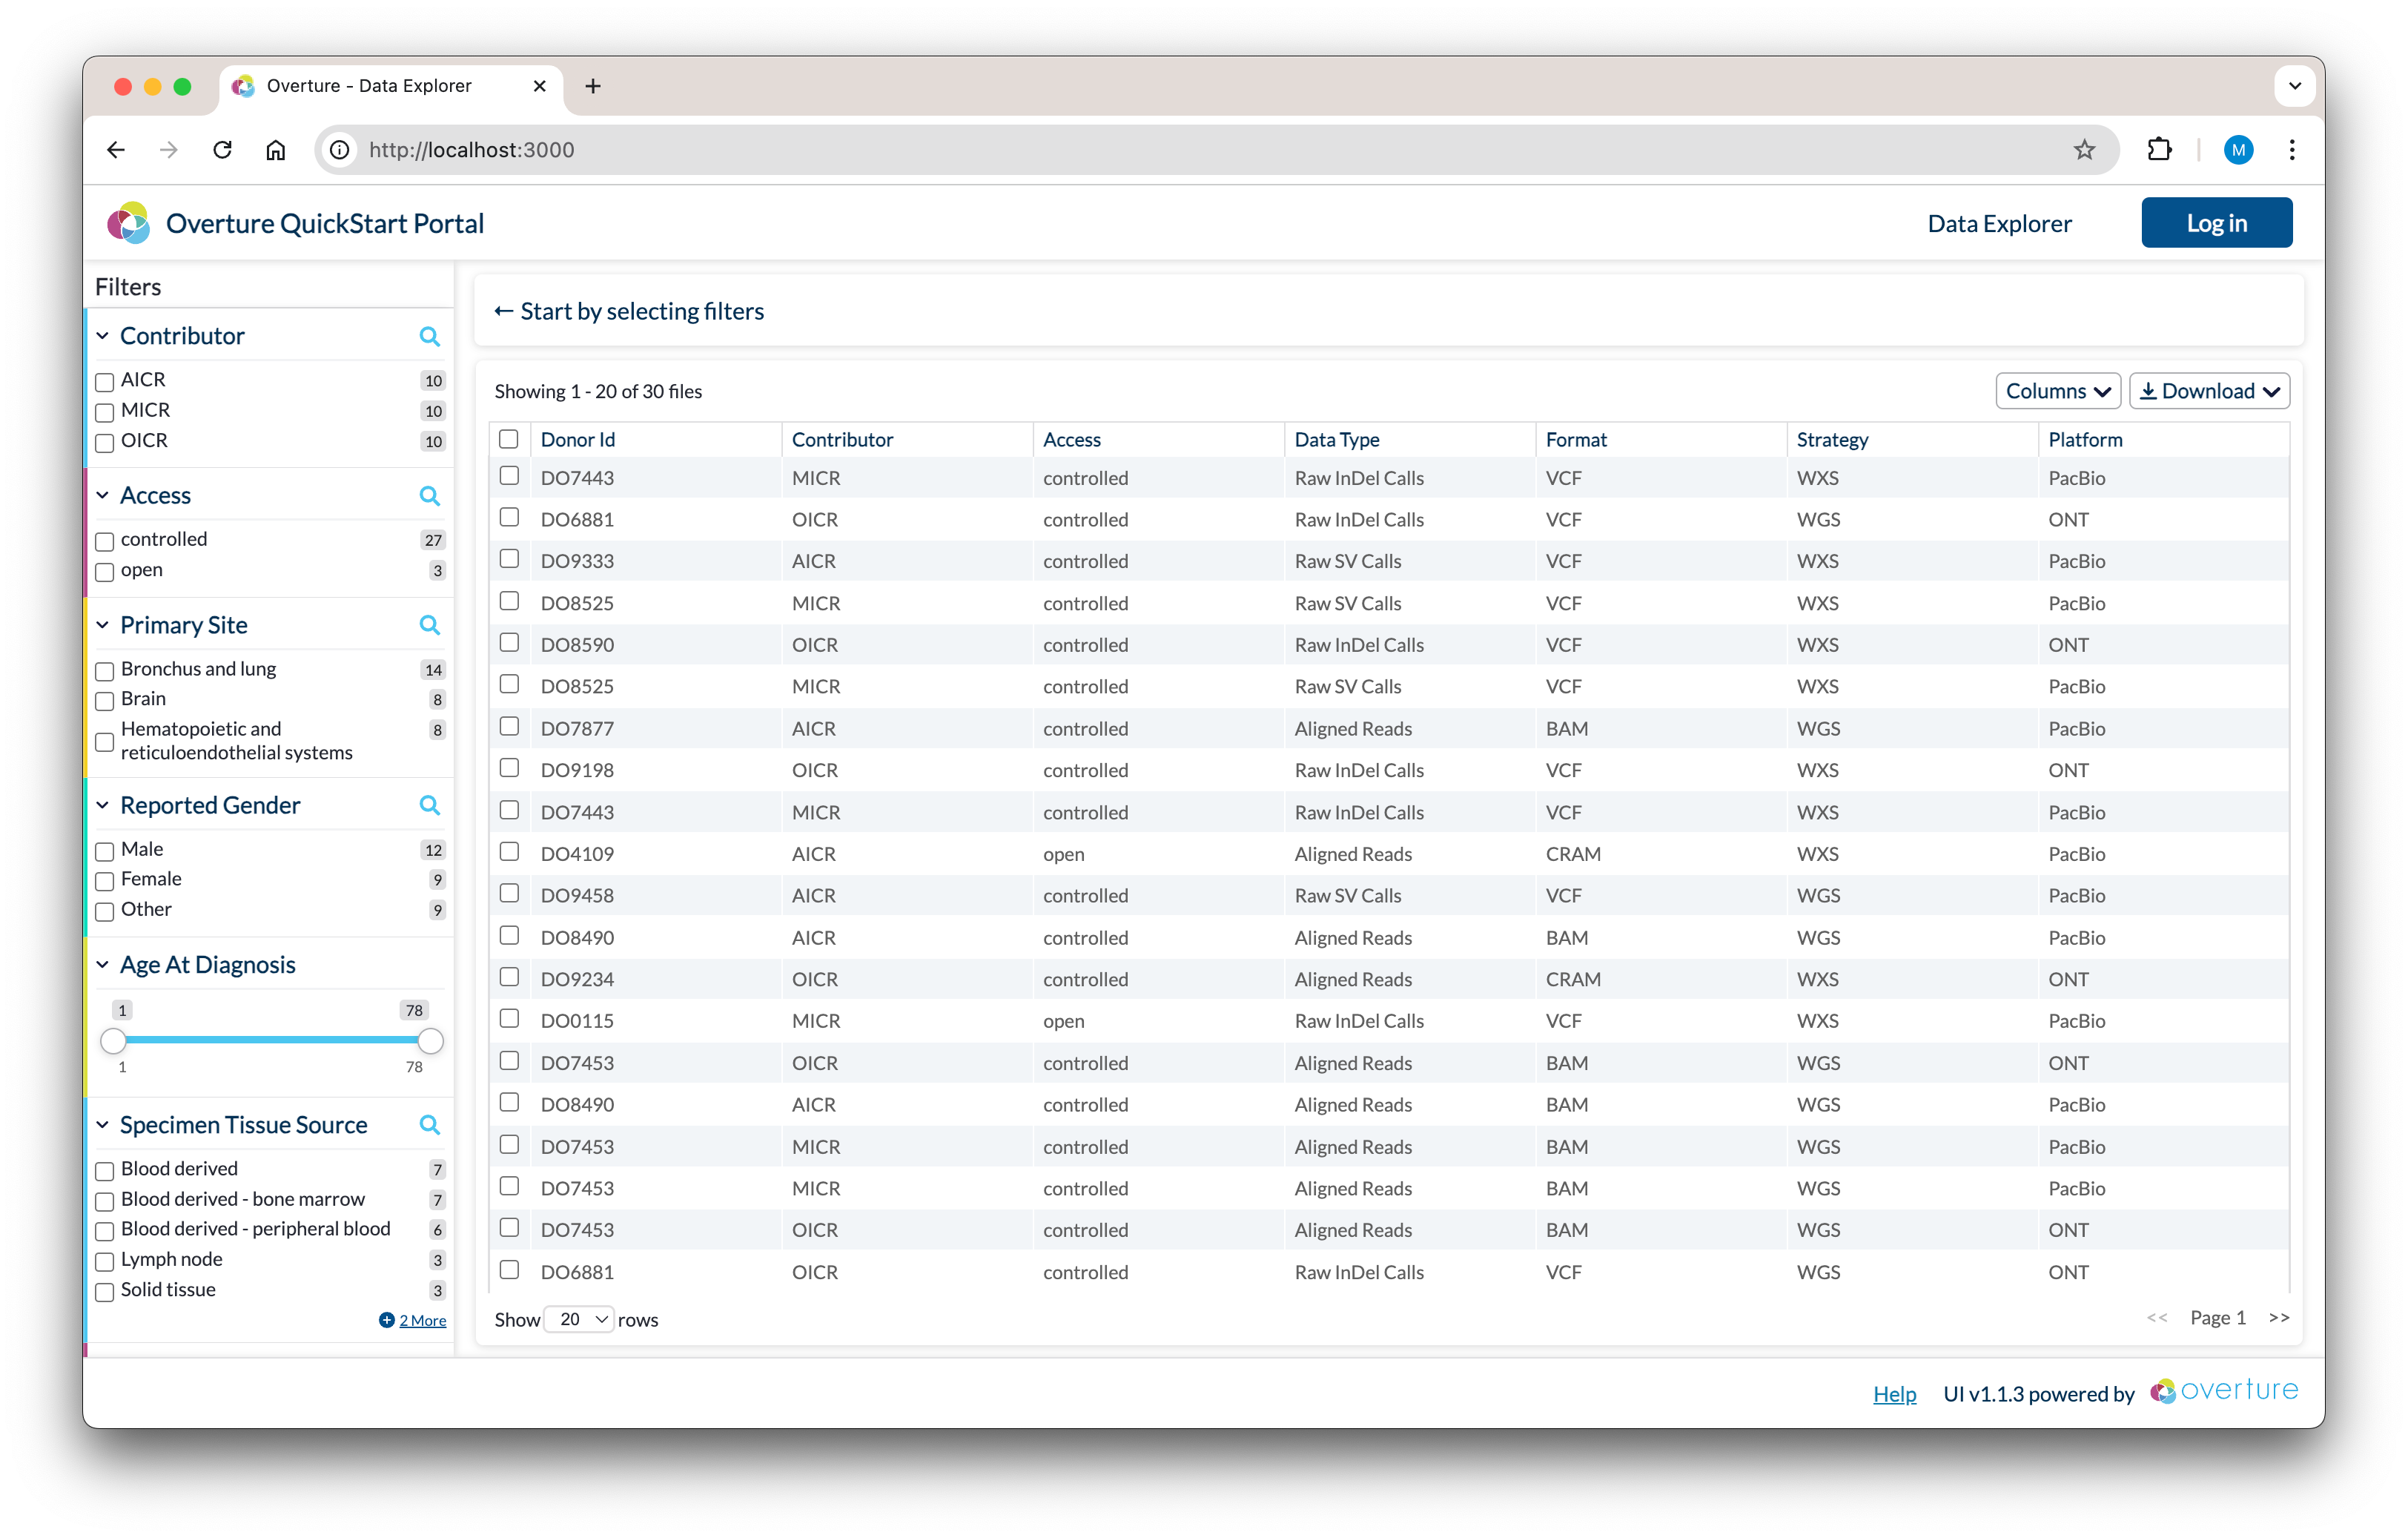Image resolution: width=2408 pixels, height=1538 pixels.
Task: Bookmark page with star icon
Action: pyautogui.click(x=2083, y=150)
